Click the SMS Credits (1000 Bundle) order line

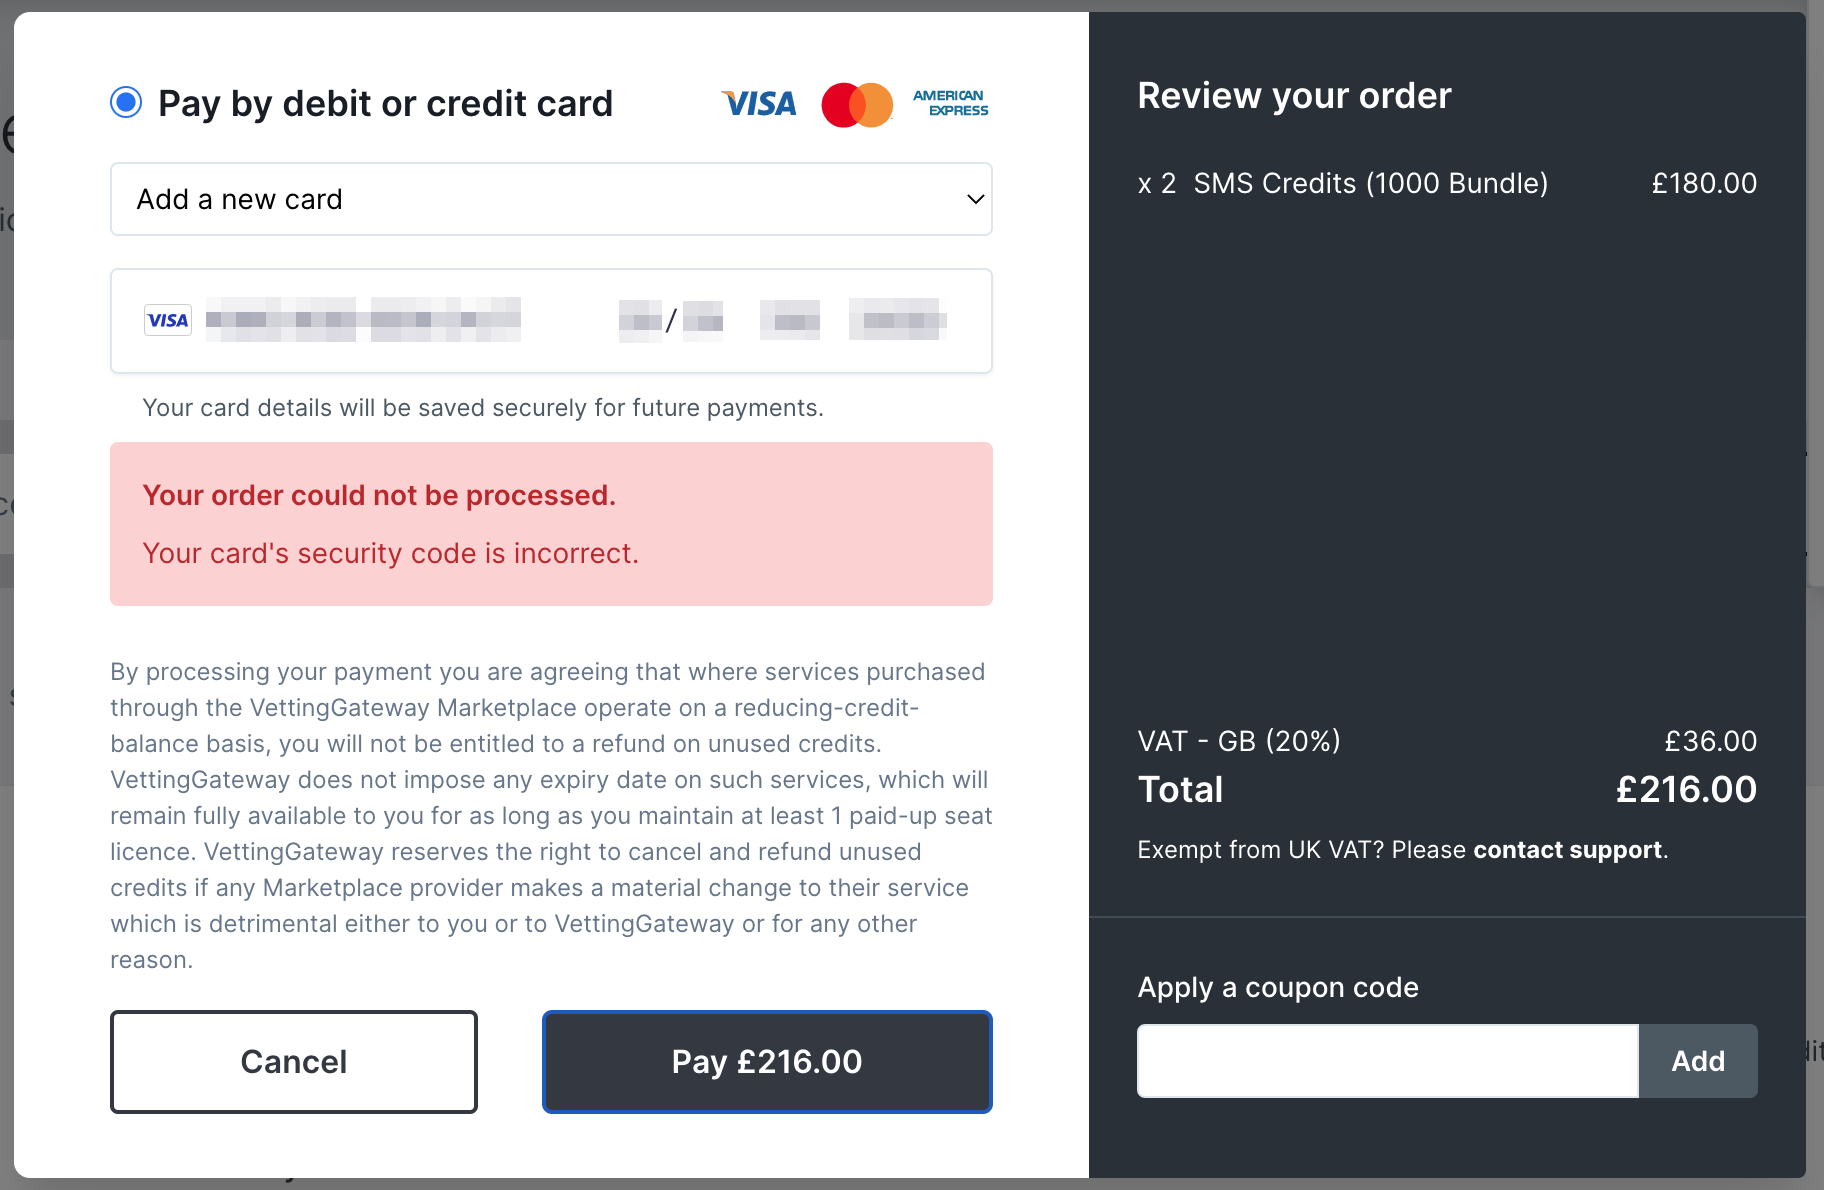point(1447,184)
